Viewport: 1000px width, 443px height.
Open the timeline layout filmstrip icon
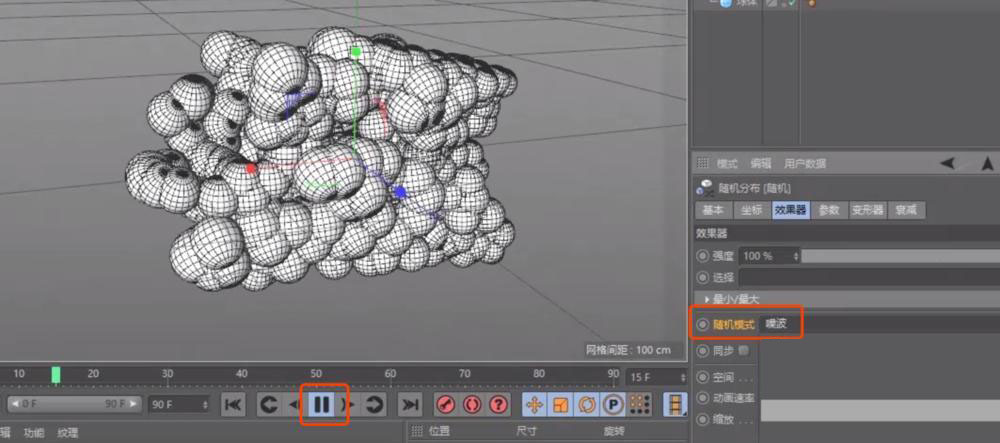pyautogui.click(x=675, y=404)
